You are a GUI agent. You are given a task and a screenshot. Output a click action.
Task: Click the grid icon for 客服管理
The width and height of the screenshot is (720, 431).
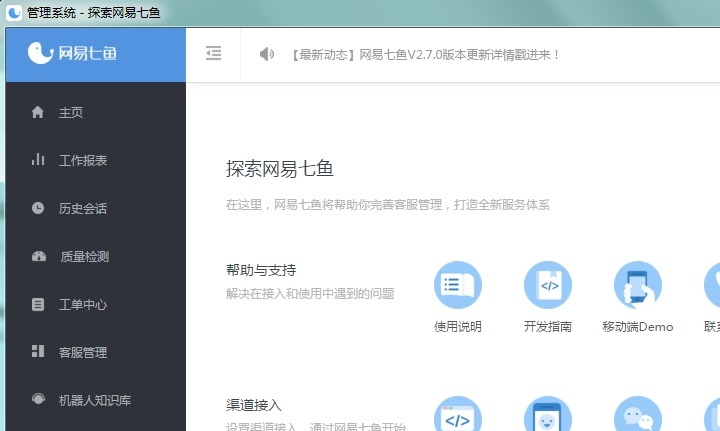38,351
